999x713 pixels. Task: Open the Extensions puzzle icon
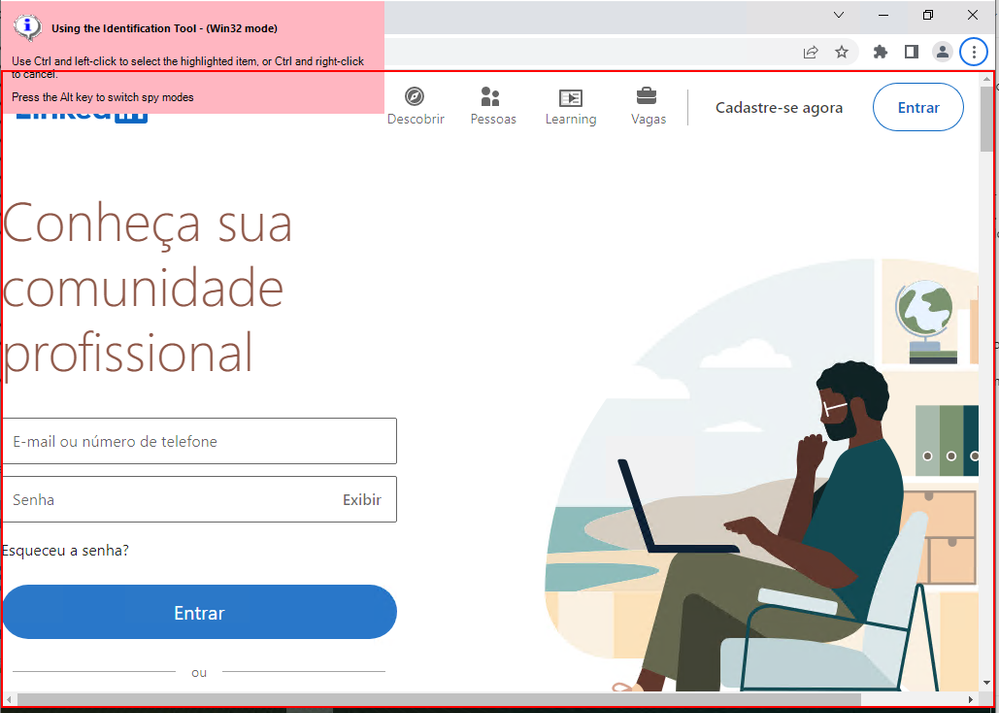click(880, 52)
